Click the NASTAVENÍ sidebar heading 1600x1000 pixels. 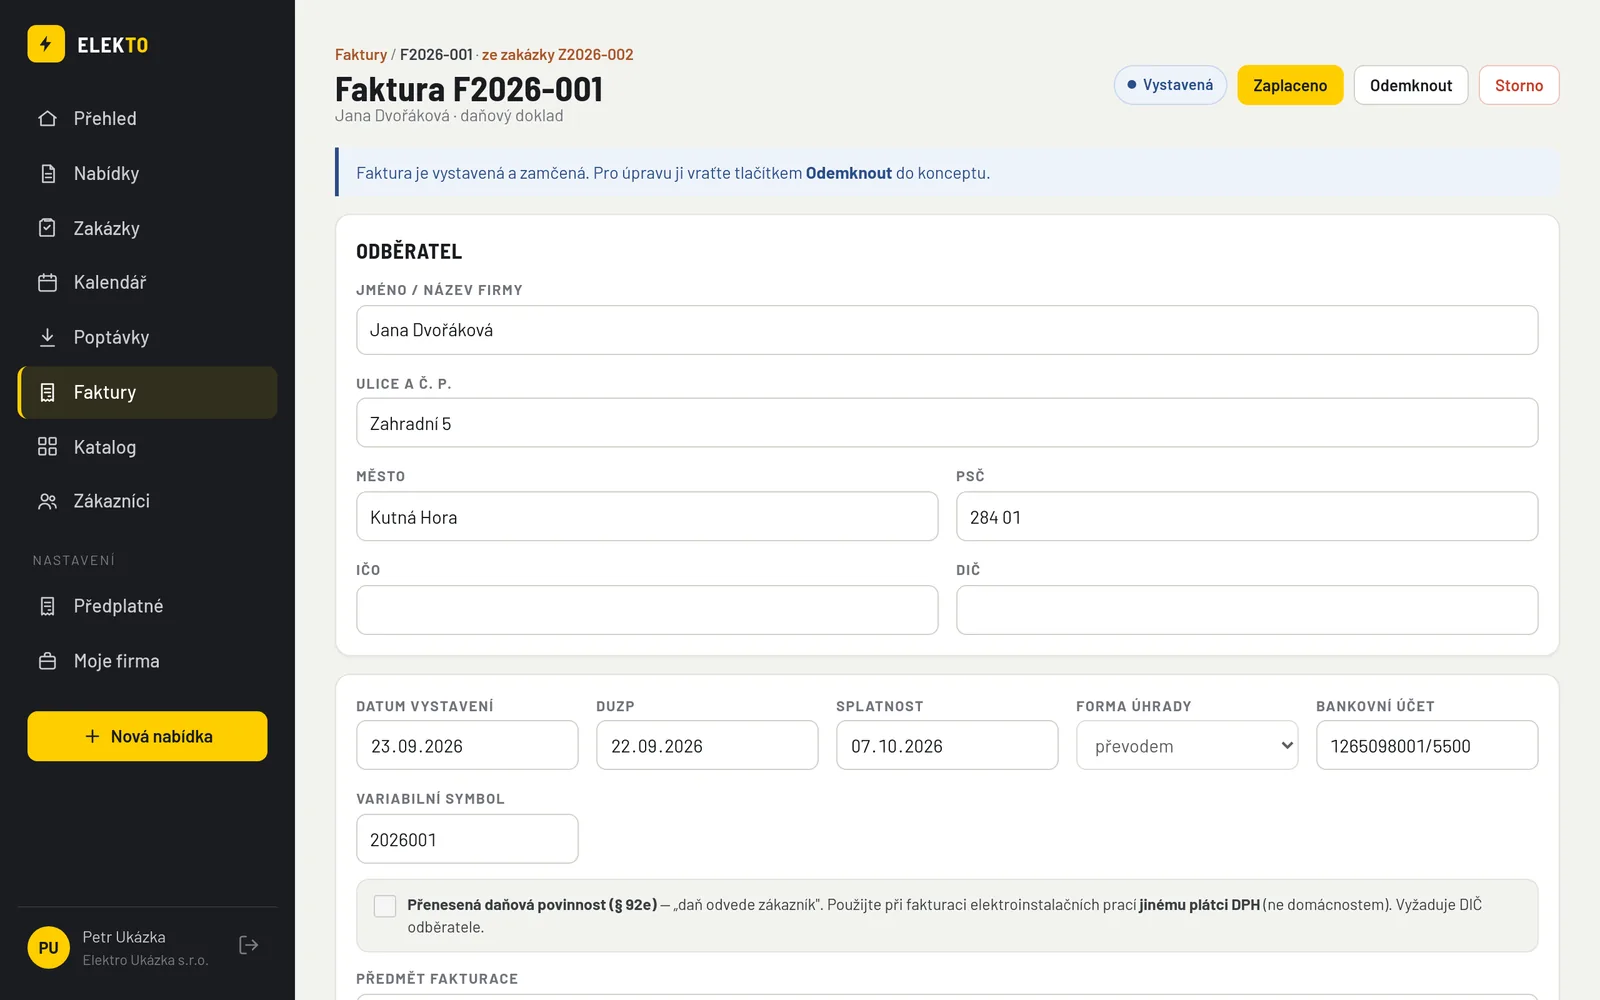(74, 561)
